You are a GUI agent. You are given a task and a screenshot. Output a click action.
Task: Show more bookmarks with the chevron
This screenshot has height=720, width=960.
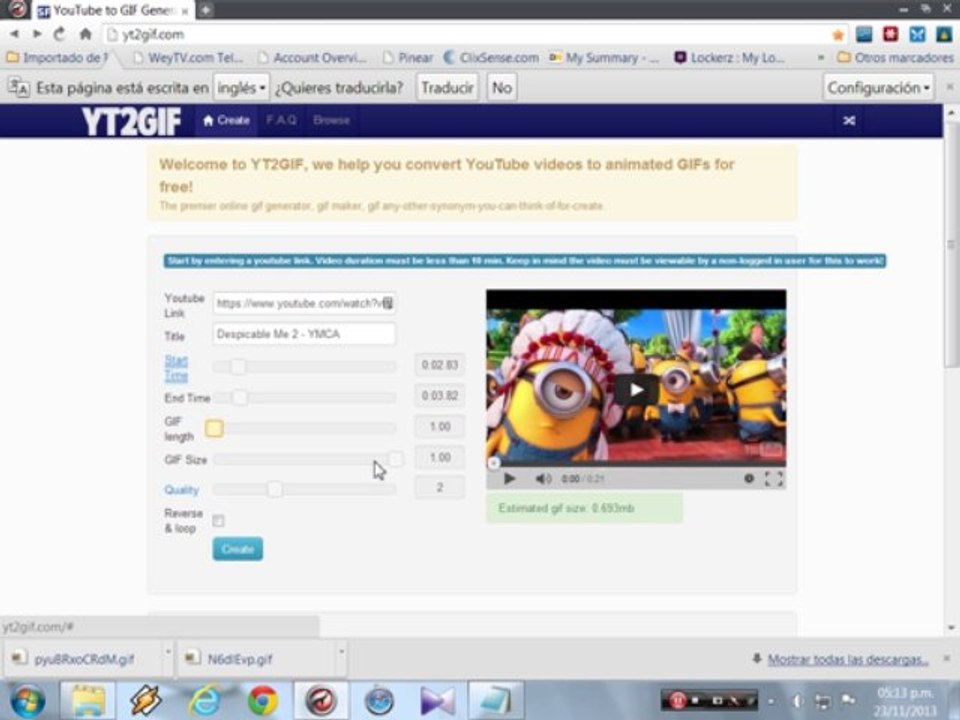820,58
